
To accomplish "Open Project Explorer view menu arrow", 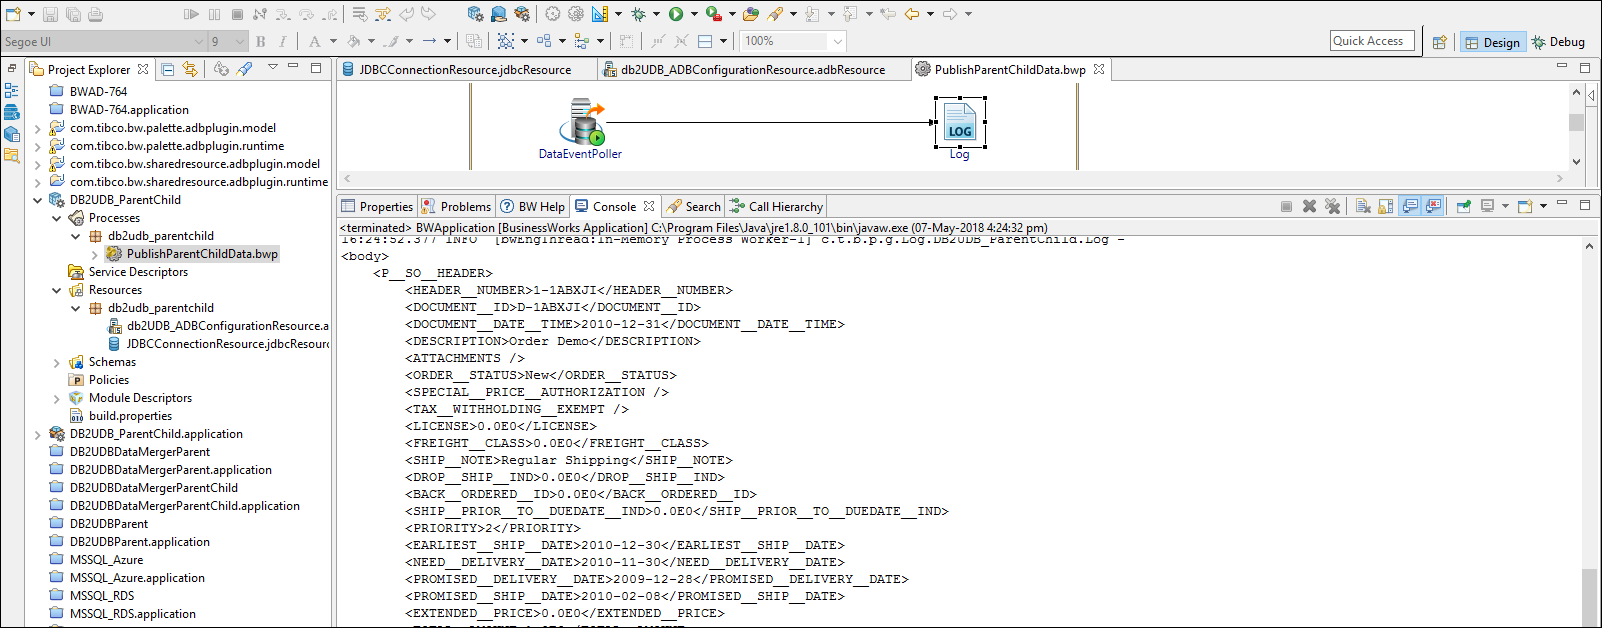I will [x=272, y=68].
